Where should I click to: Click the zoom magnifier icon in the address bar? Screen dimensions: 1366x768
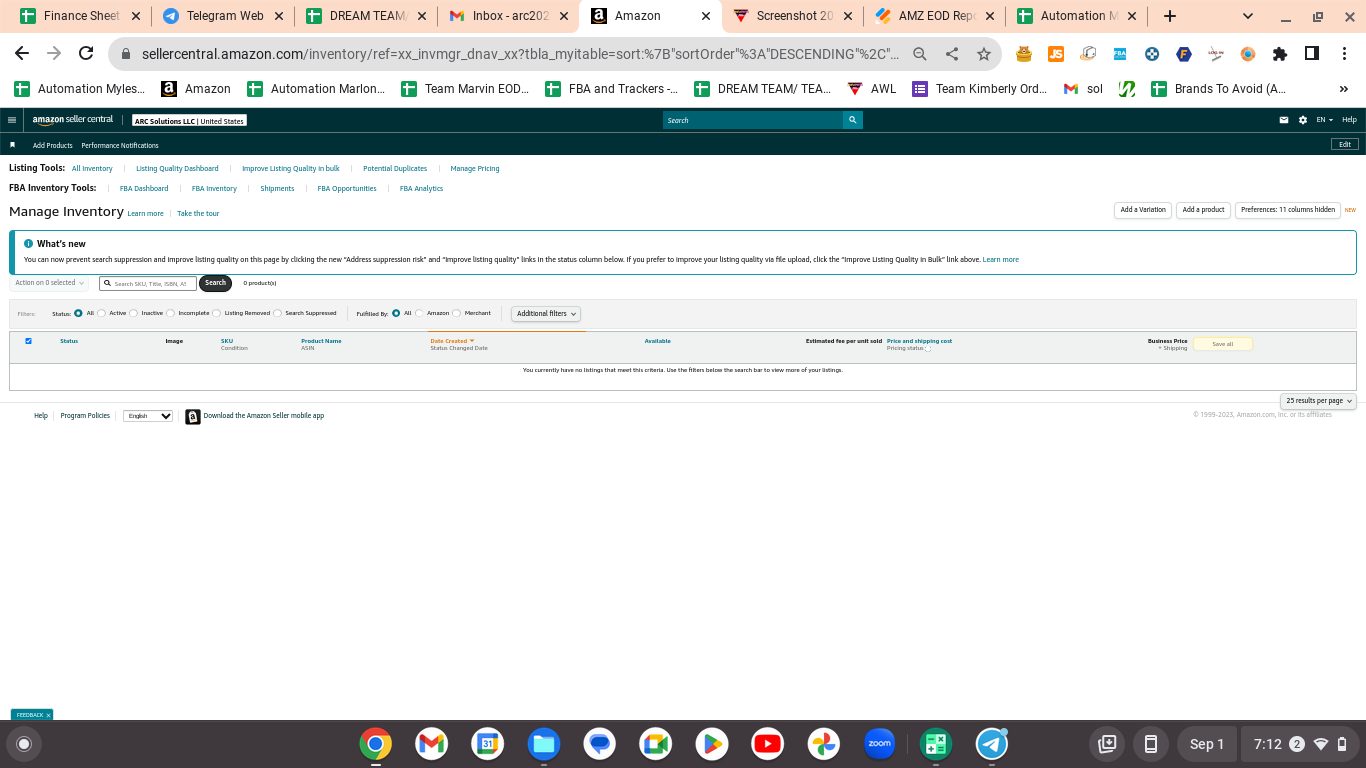point(920,54)
